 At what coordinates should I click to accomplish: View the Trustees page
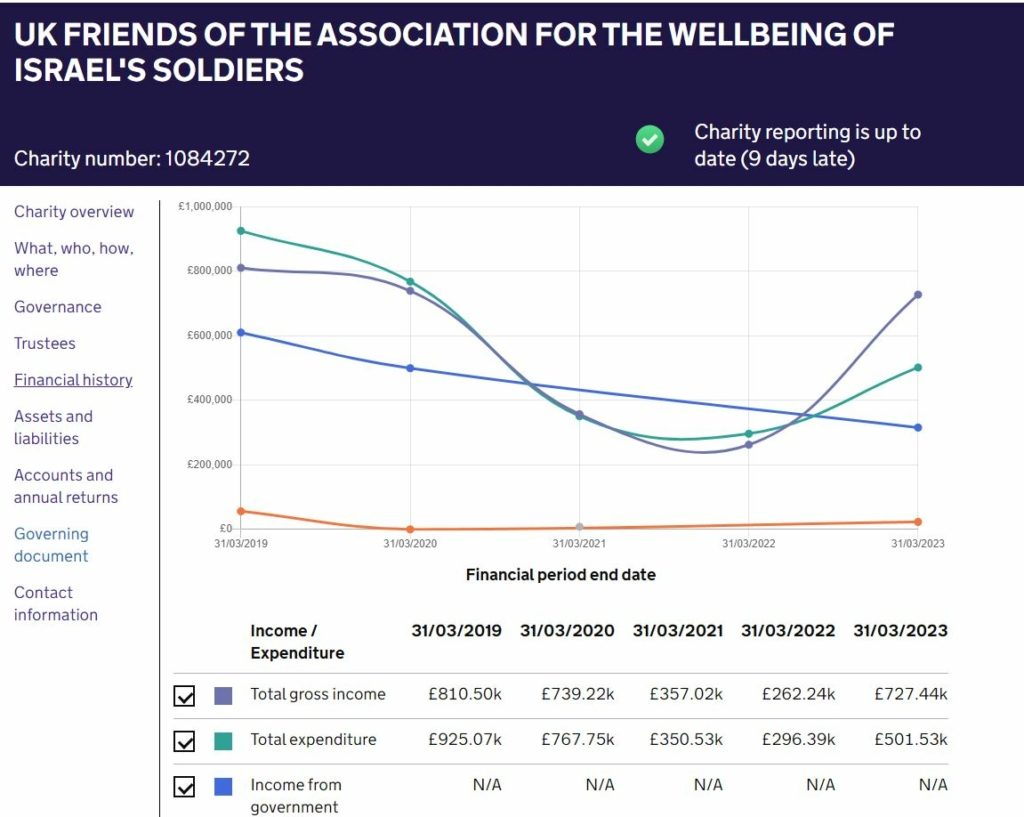(x=44, y=344)
